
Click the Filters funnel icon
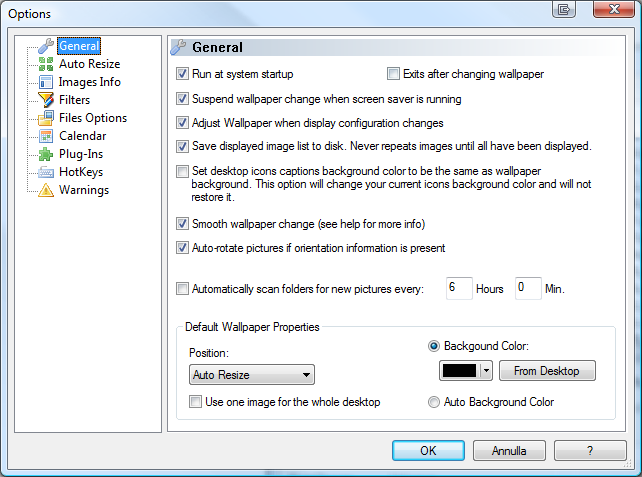(x=46, y=100)
